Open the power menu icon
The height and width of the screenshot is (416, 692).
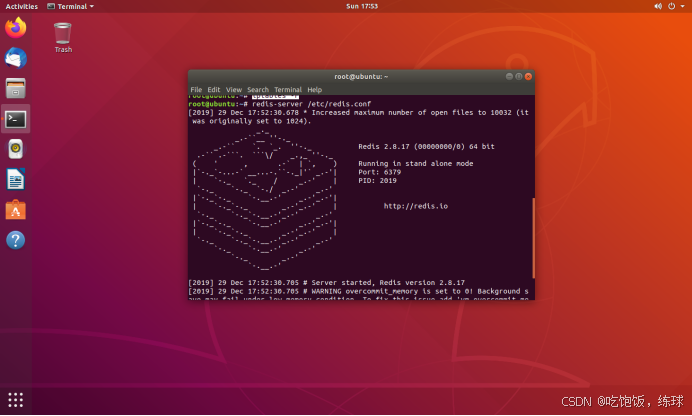[671, 6]
